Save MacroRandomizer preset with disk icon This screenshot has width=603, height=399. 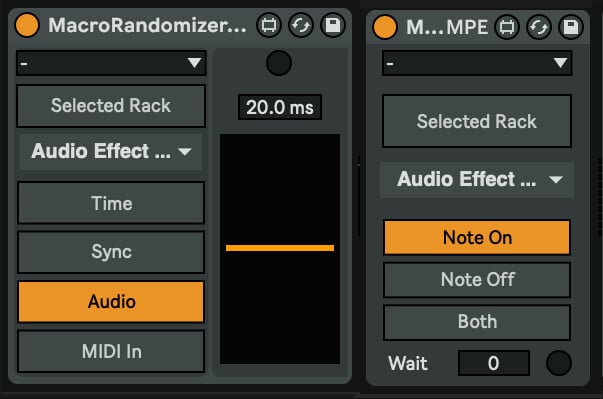333,26
